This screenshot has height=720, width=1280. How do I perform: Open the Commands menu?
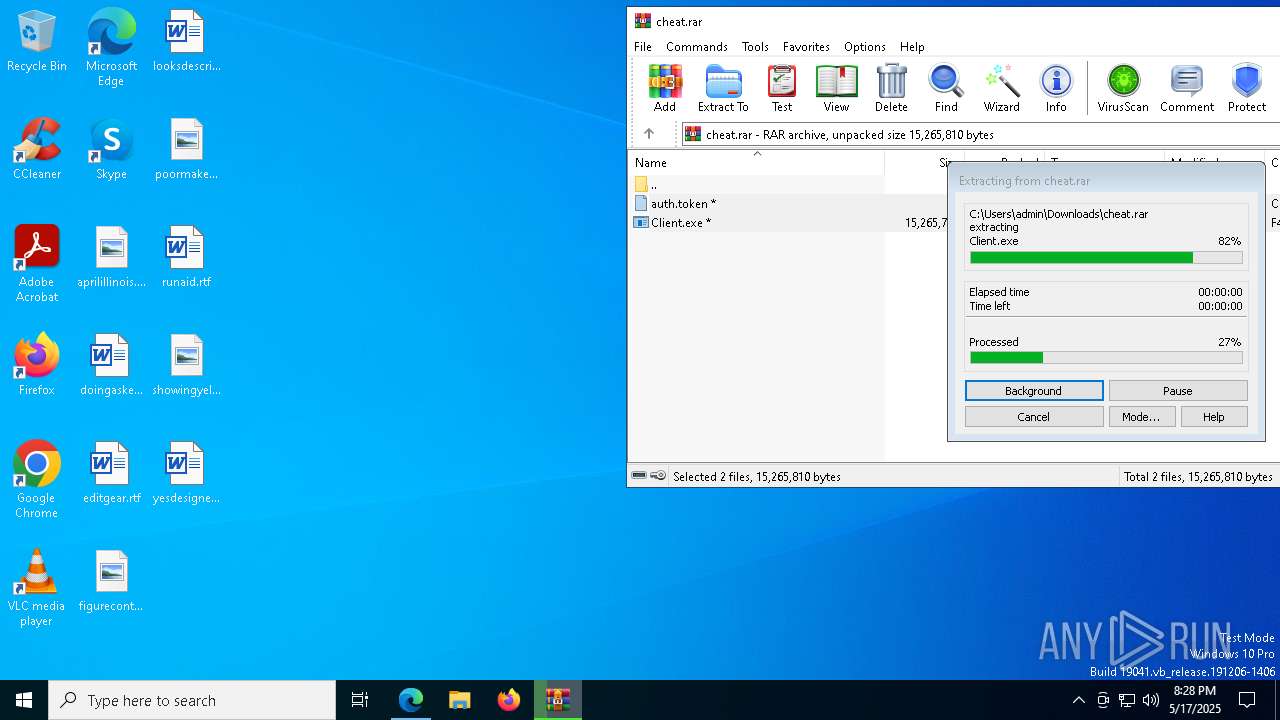click(697, 47)
